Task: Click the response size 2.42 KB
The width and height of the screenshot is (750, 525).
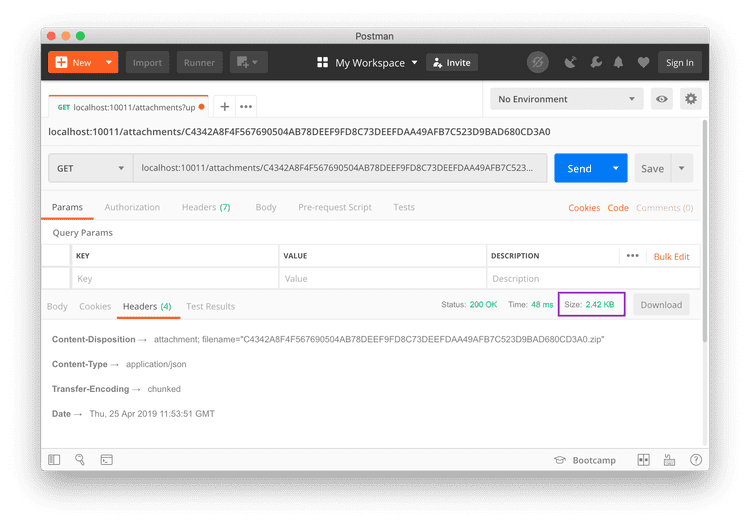Action: pyautogui.click(x=600, y=305)
